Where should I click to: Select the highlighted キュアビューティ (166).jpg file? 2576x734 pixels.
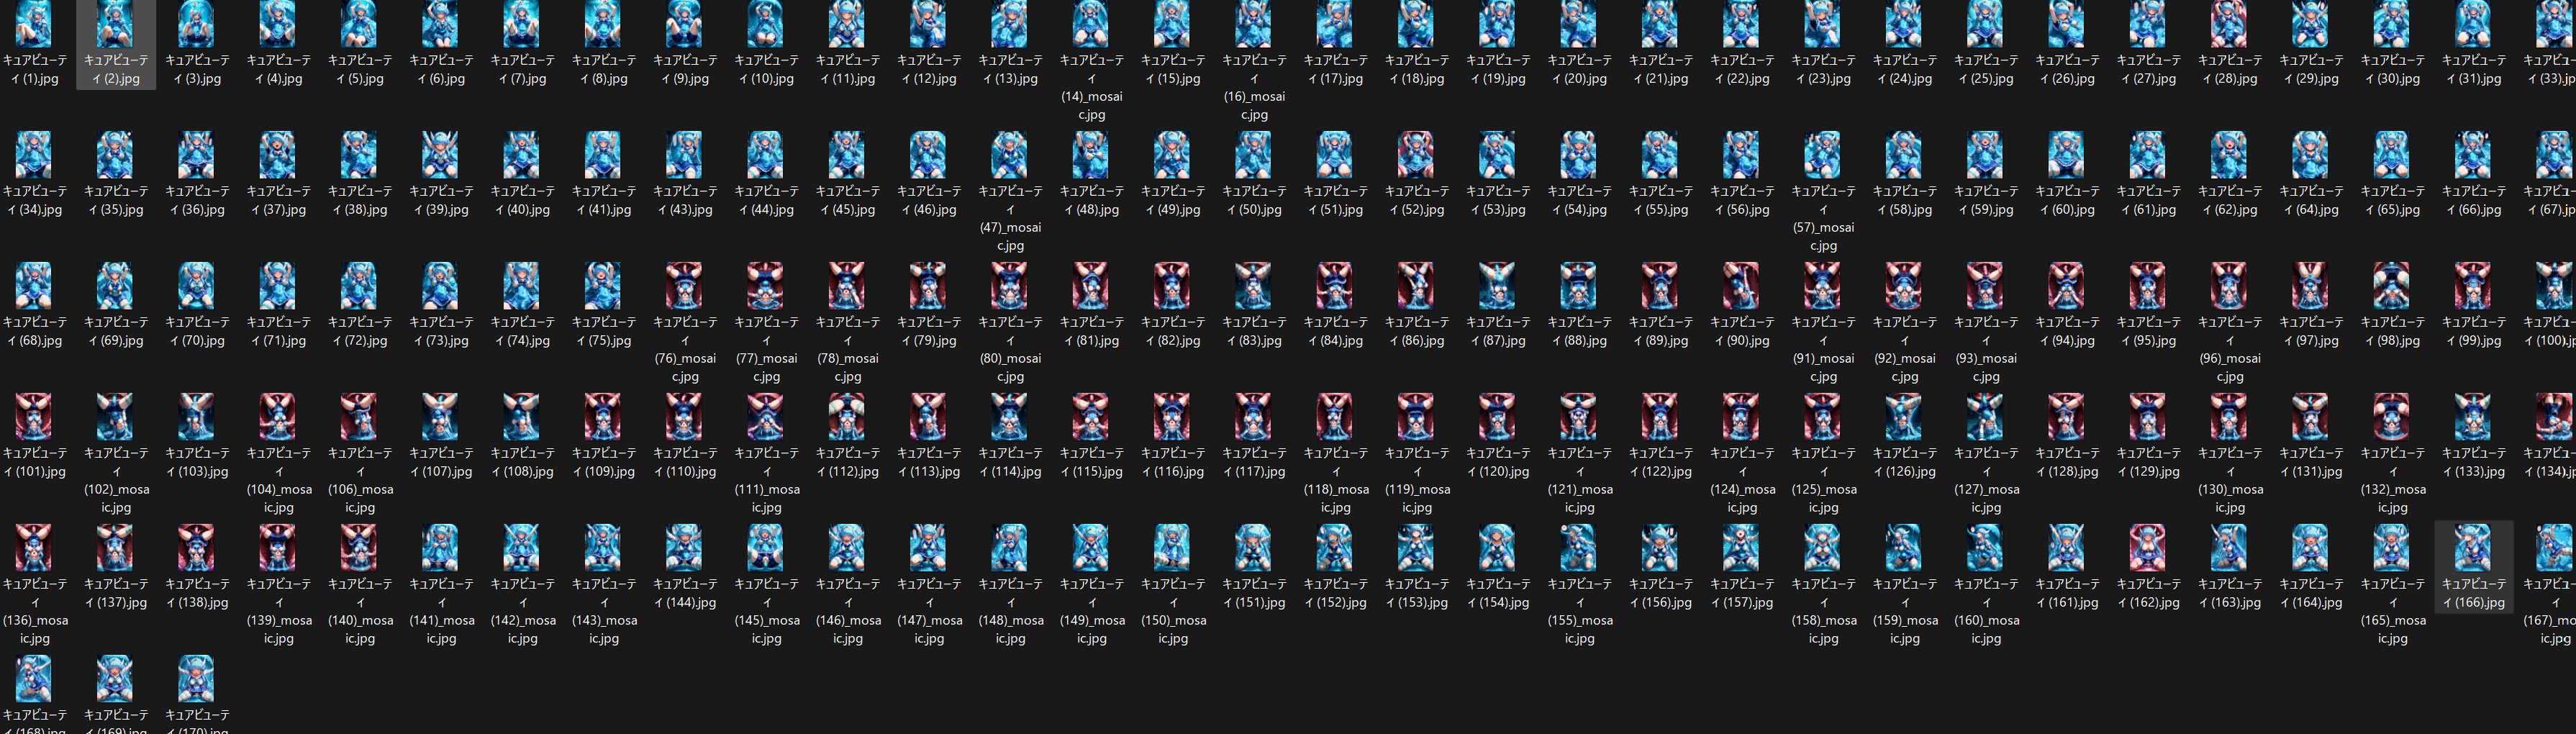pyautogui.click(x=2473, y=547)
